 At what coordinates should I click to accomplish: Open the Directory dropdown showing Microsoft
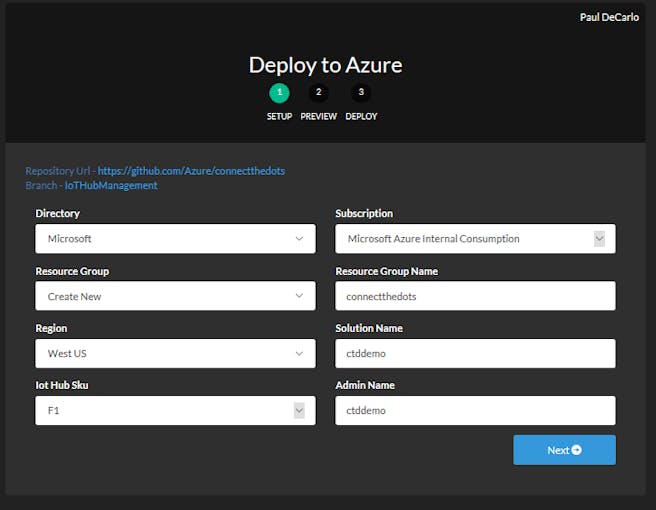click(175, 238)
